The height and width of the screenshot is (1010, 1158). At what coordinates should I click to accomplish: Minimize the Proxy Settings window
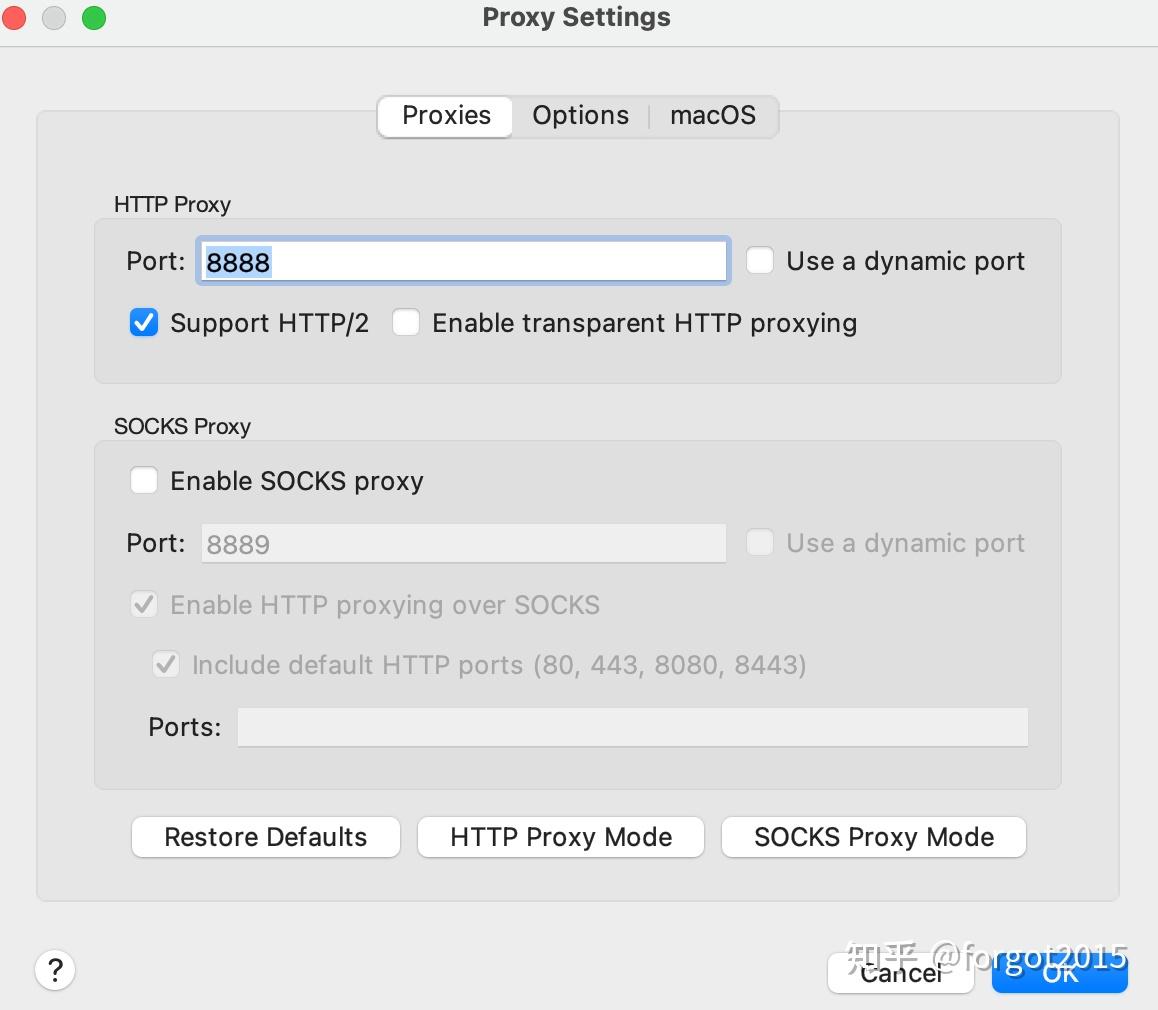coord(54,17)
